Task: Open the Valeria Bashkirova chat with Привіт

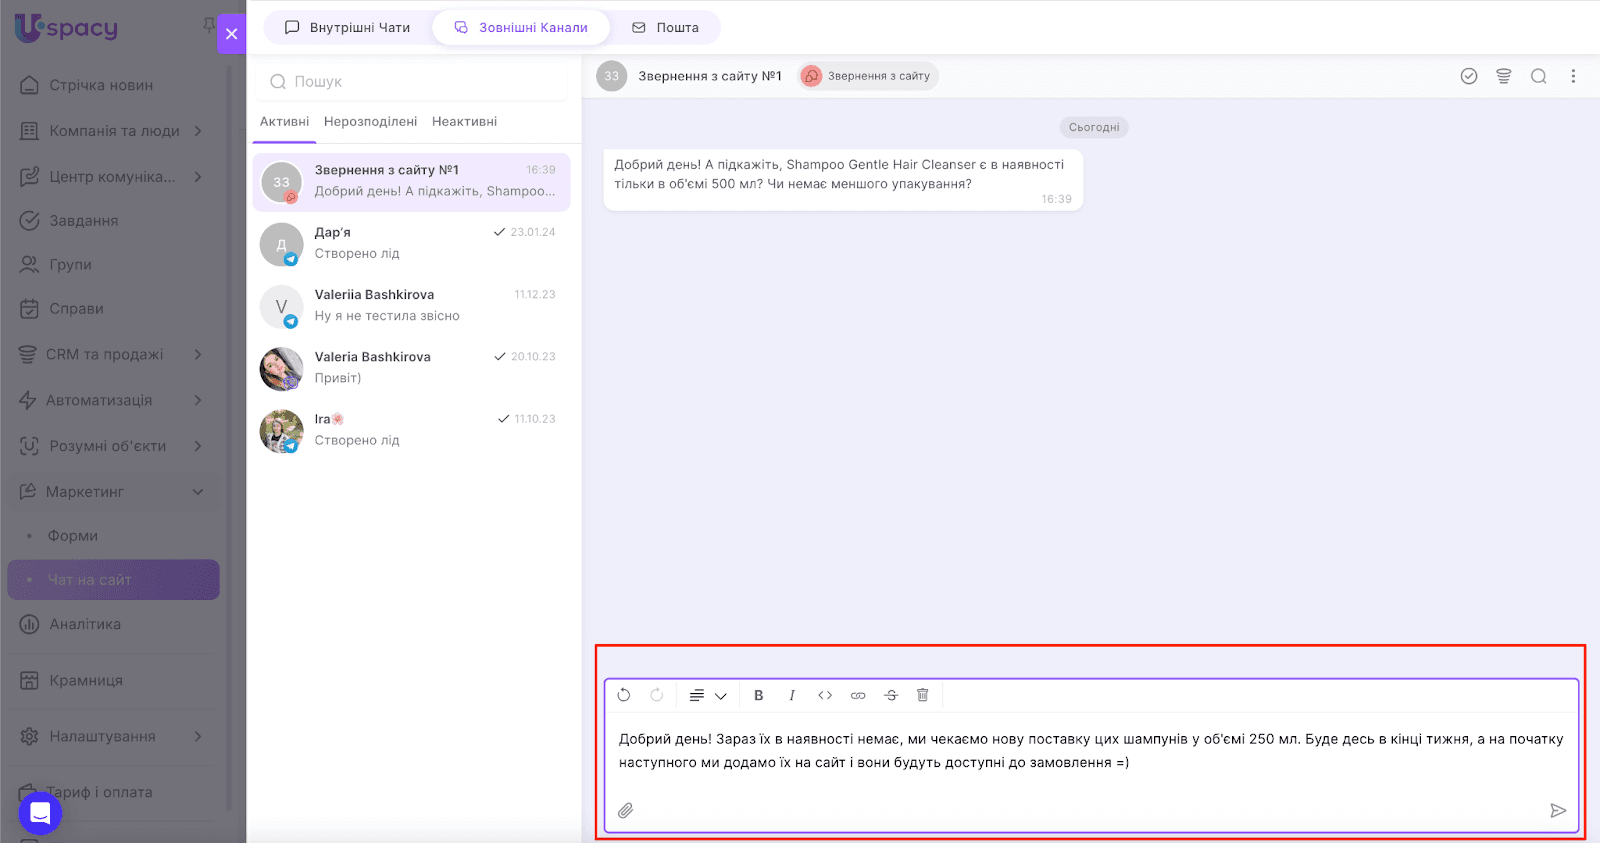Action: click(412, 368)
